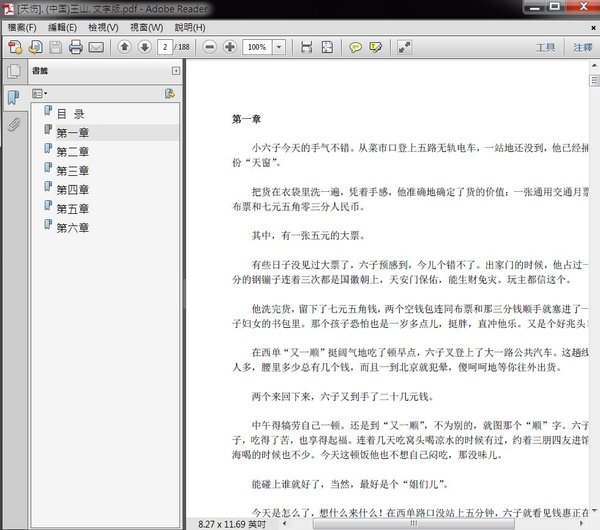
Task: Click the fit one full page icon
Action: pos(327,47)
